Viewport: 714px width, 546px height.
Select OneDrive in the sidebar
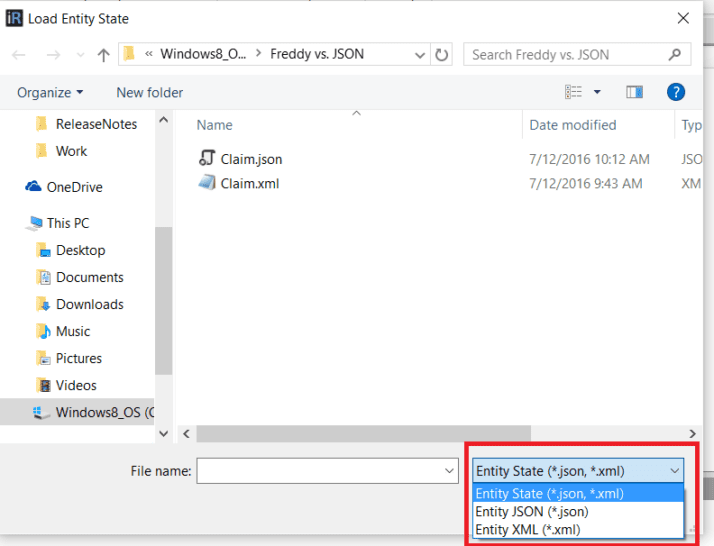[x=74, y=187]
